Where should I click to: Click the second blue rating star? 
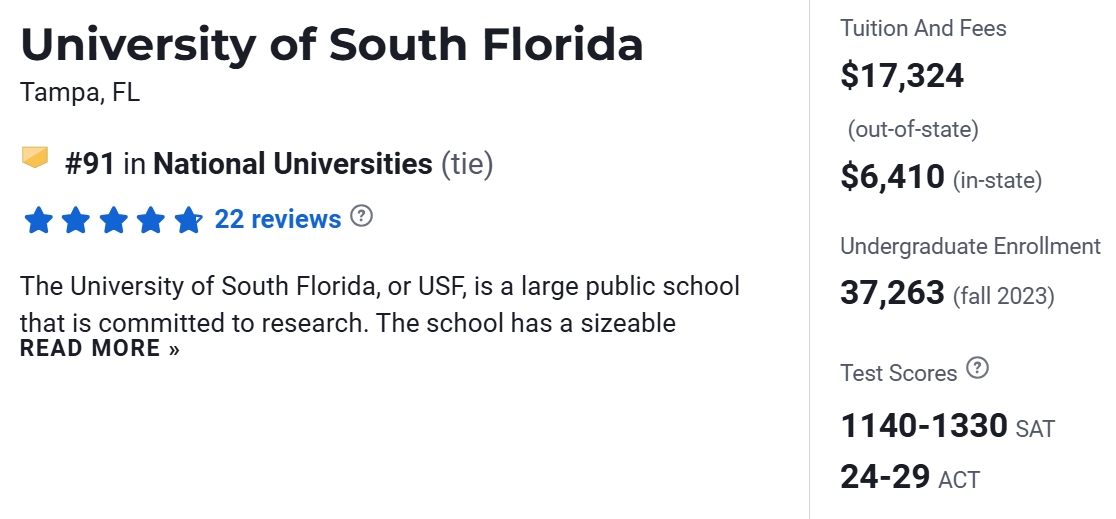pos(76,220)
